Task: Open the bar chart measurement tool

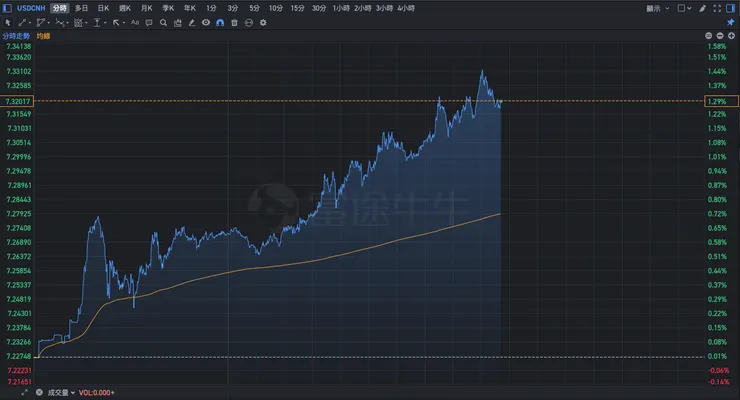Action: tap(178, 23)
